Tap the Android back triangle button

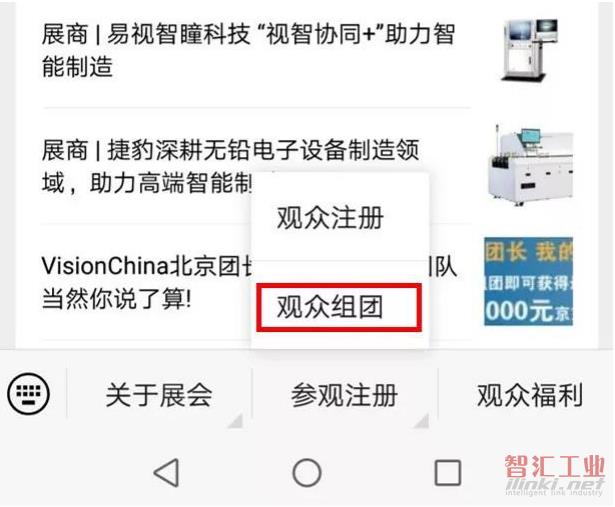tap(167, 472)
